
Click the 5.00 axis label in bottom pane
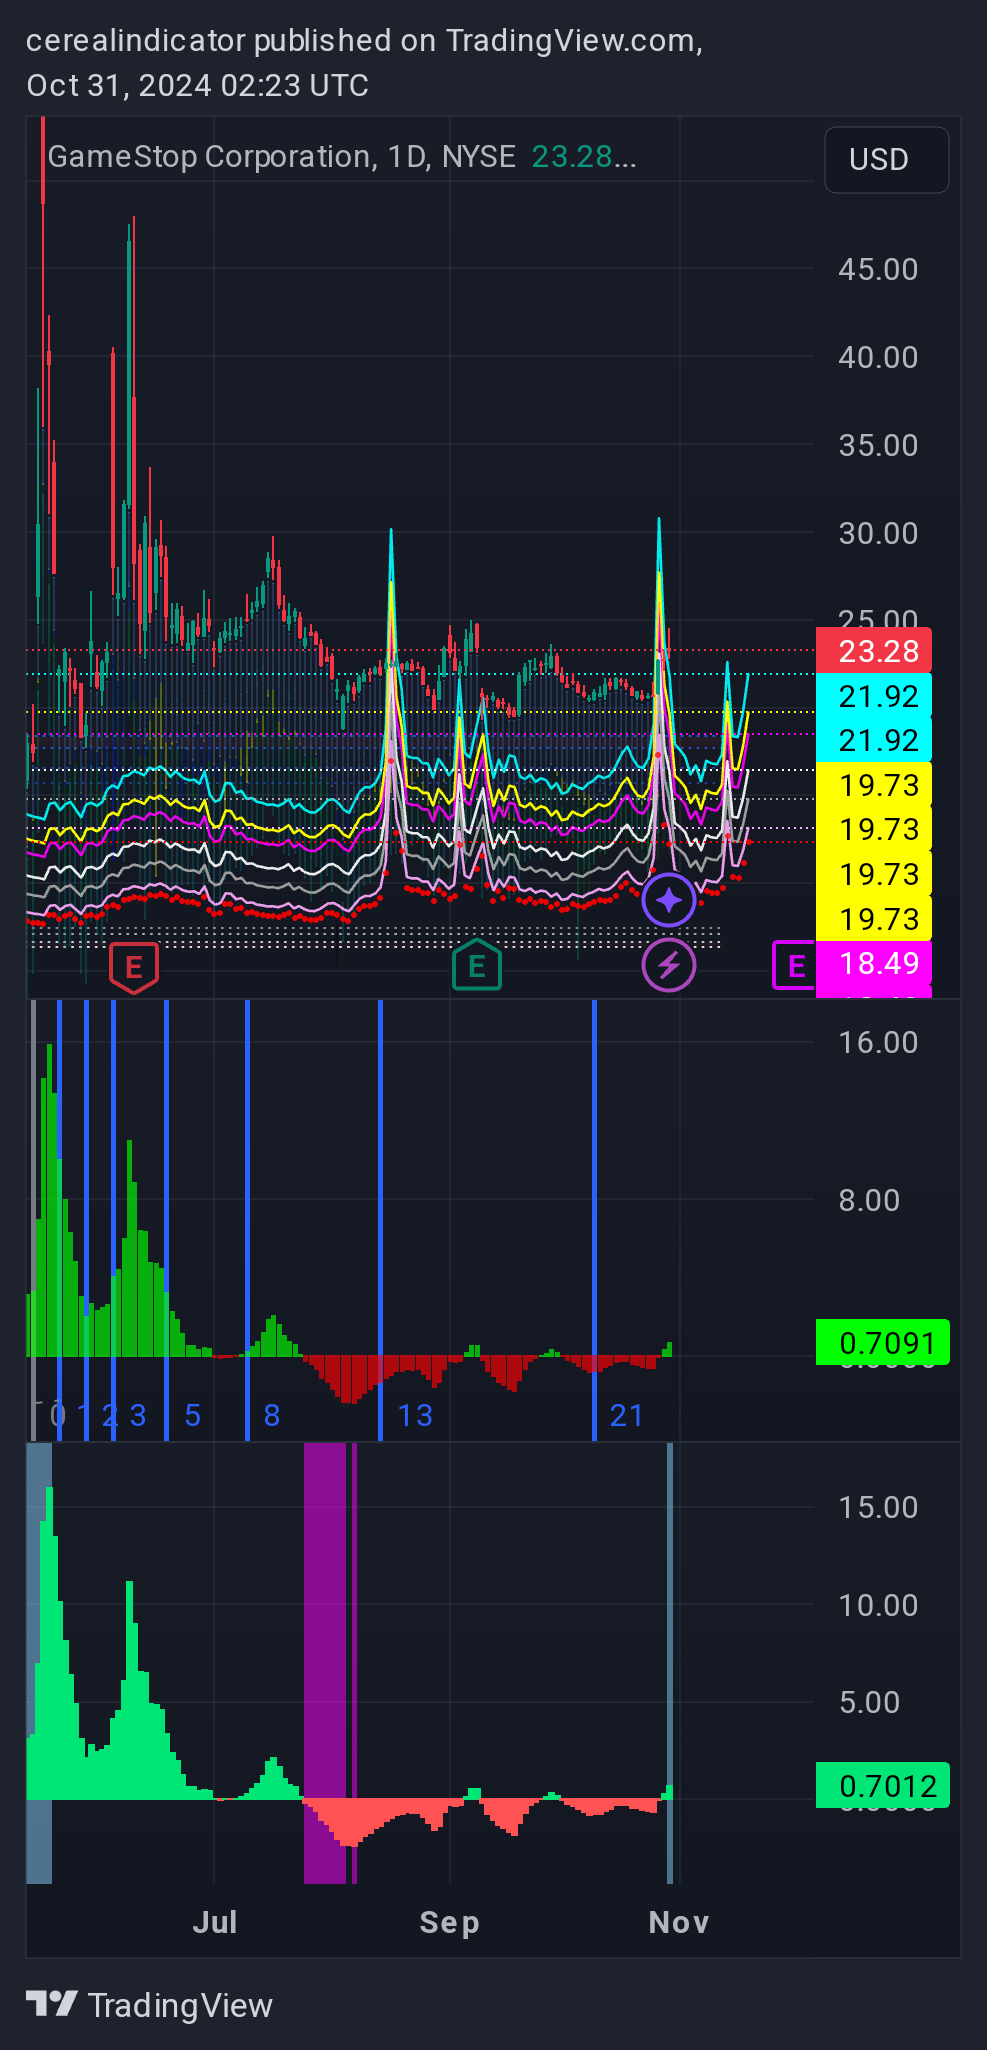(x=869, y=1702)
